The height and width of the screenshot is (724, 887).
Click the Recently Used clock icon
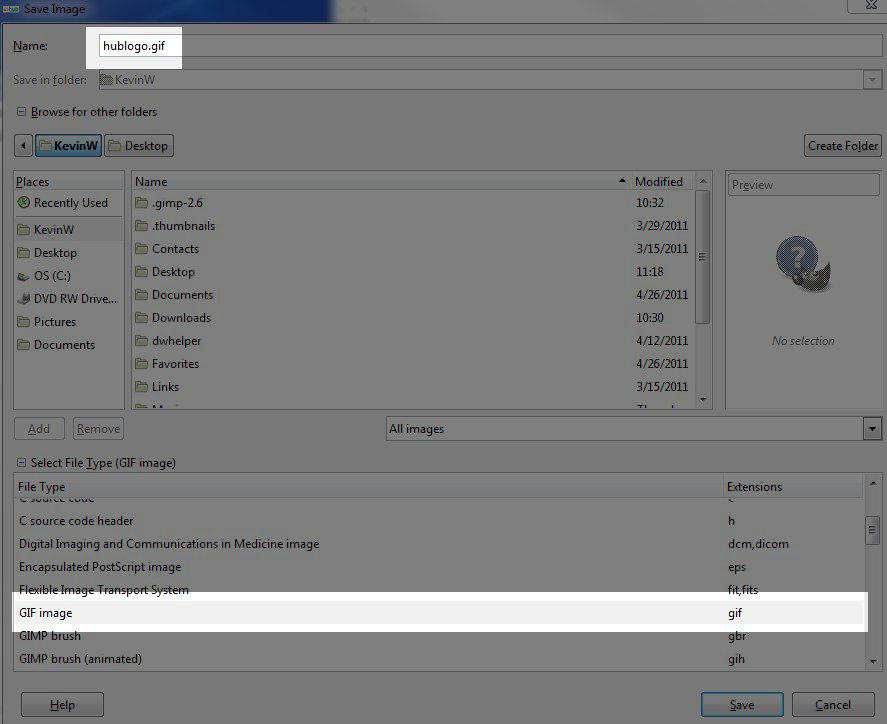point(24,203)
